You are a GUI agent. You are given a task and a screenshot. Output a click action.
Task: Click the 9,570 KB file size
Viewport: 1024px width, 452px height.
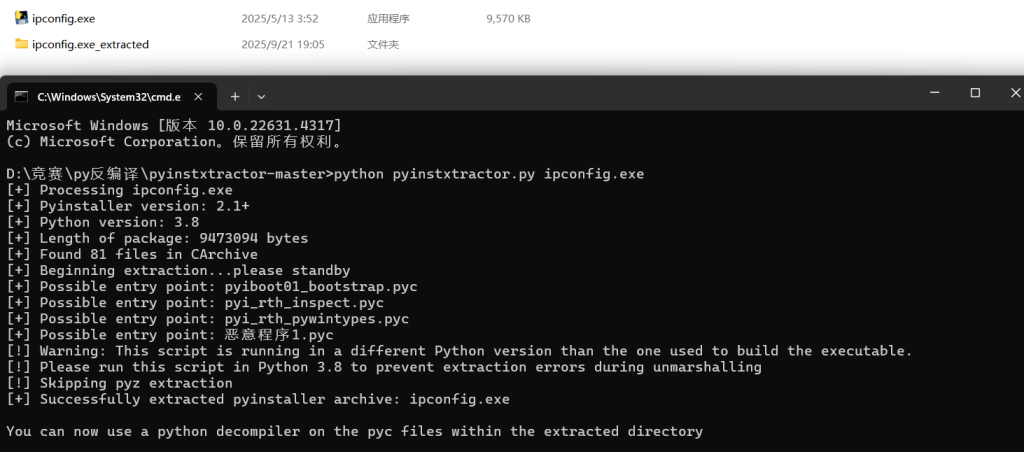[507, 18]
